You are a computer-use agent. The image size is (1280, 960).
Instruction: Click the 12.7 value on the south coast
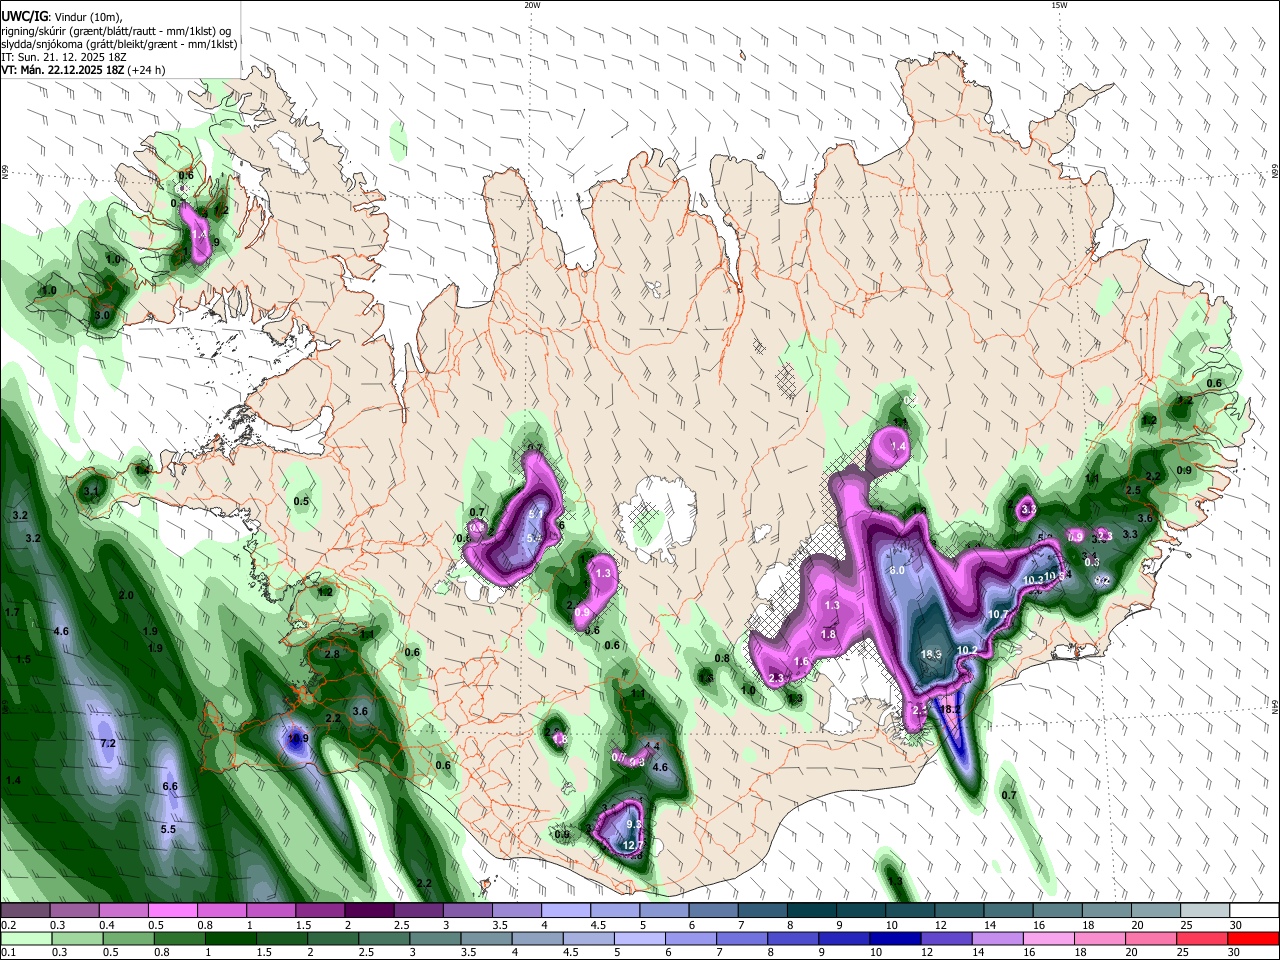click(633, 845)
